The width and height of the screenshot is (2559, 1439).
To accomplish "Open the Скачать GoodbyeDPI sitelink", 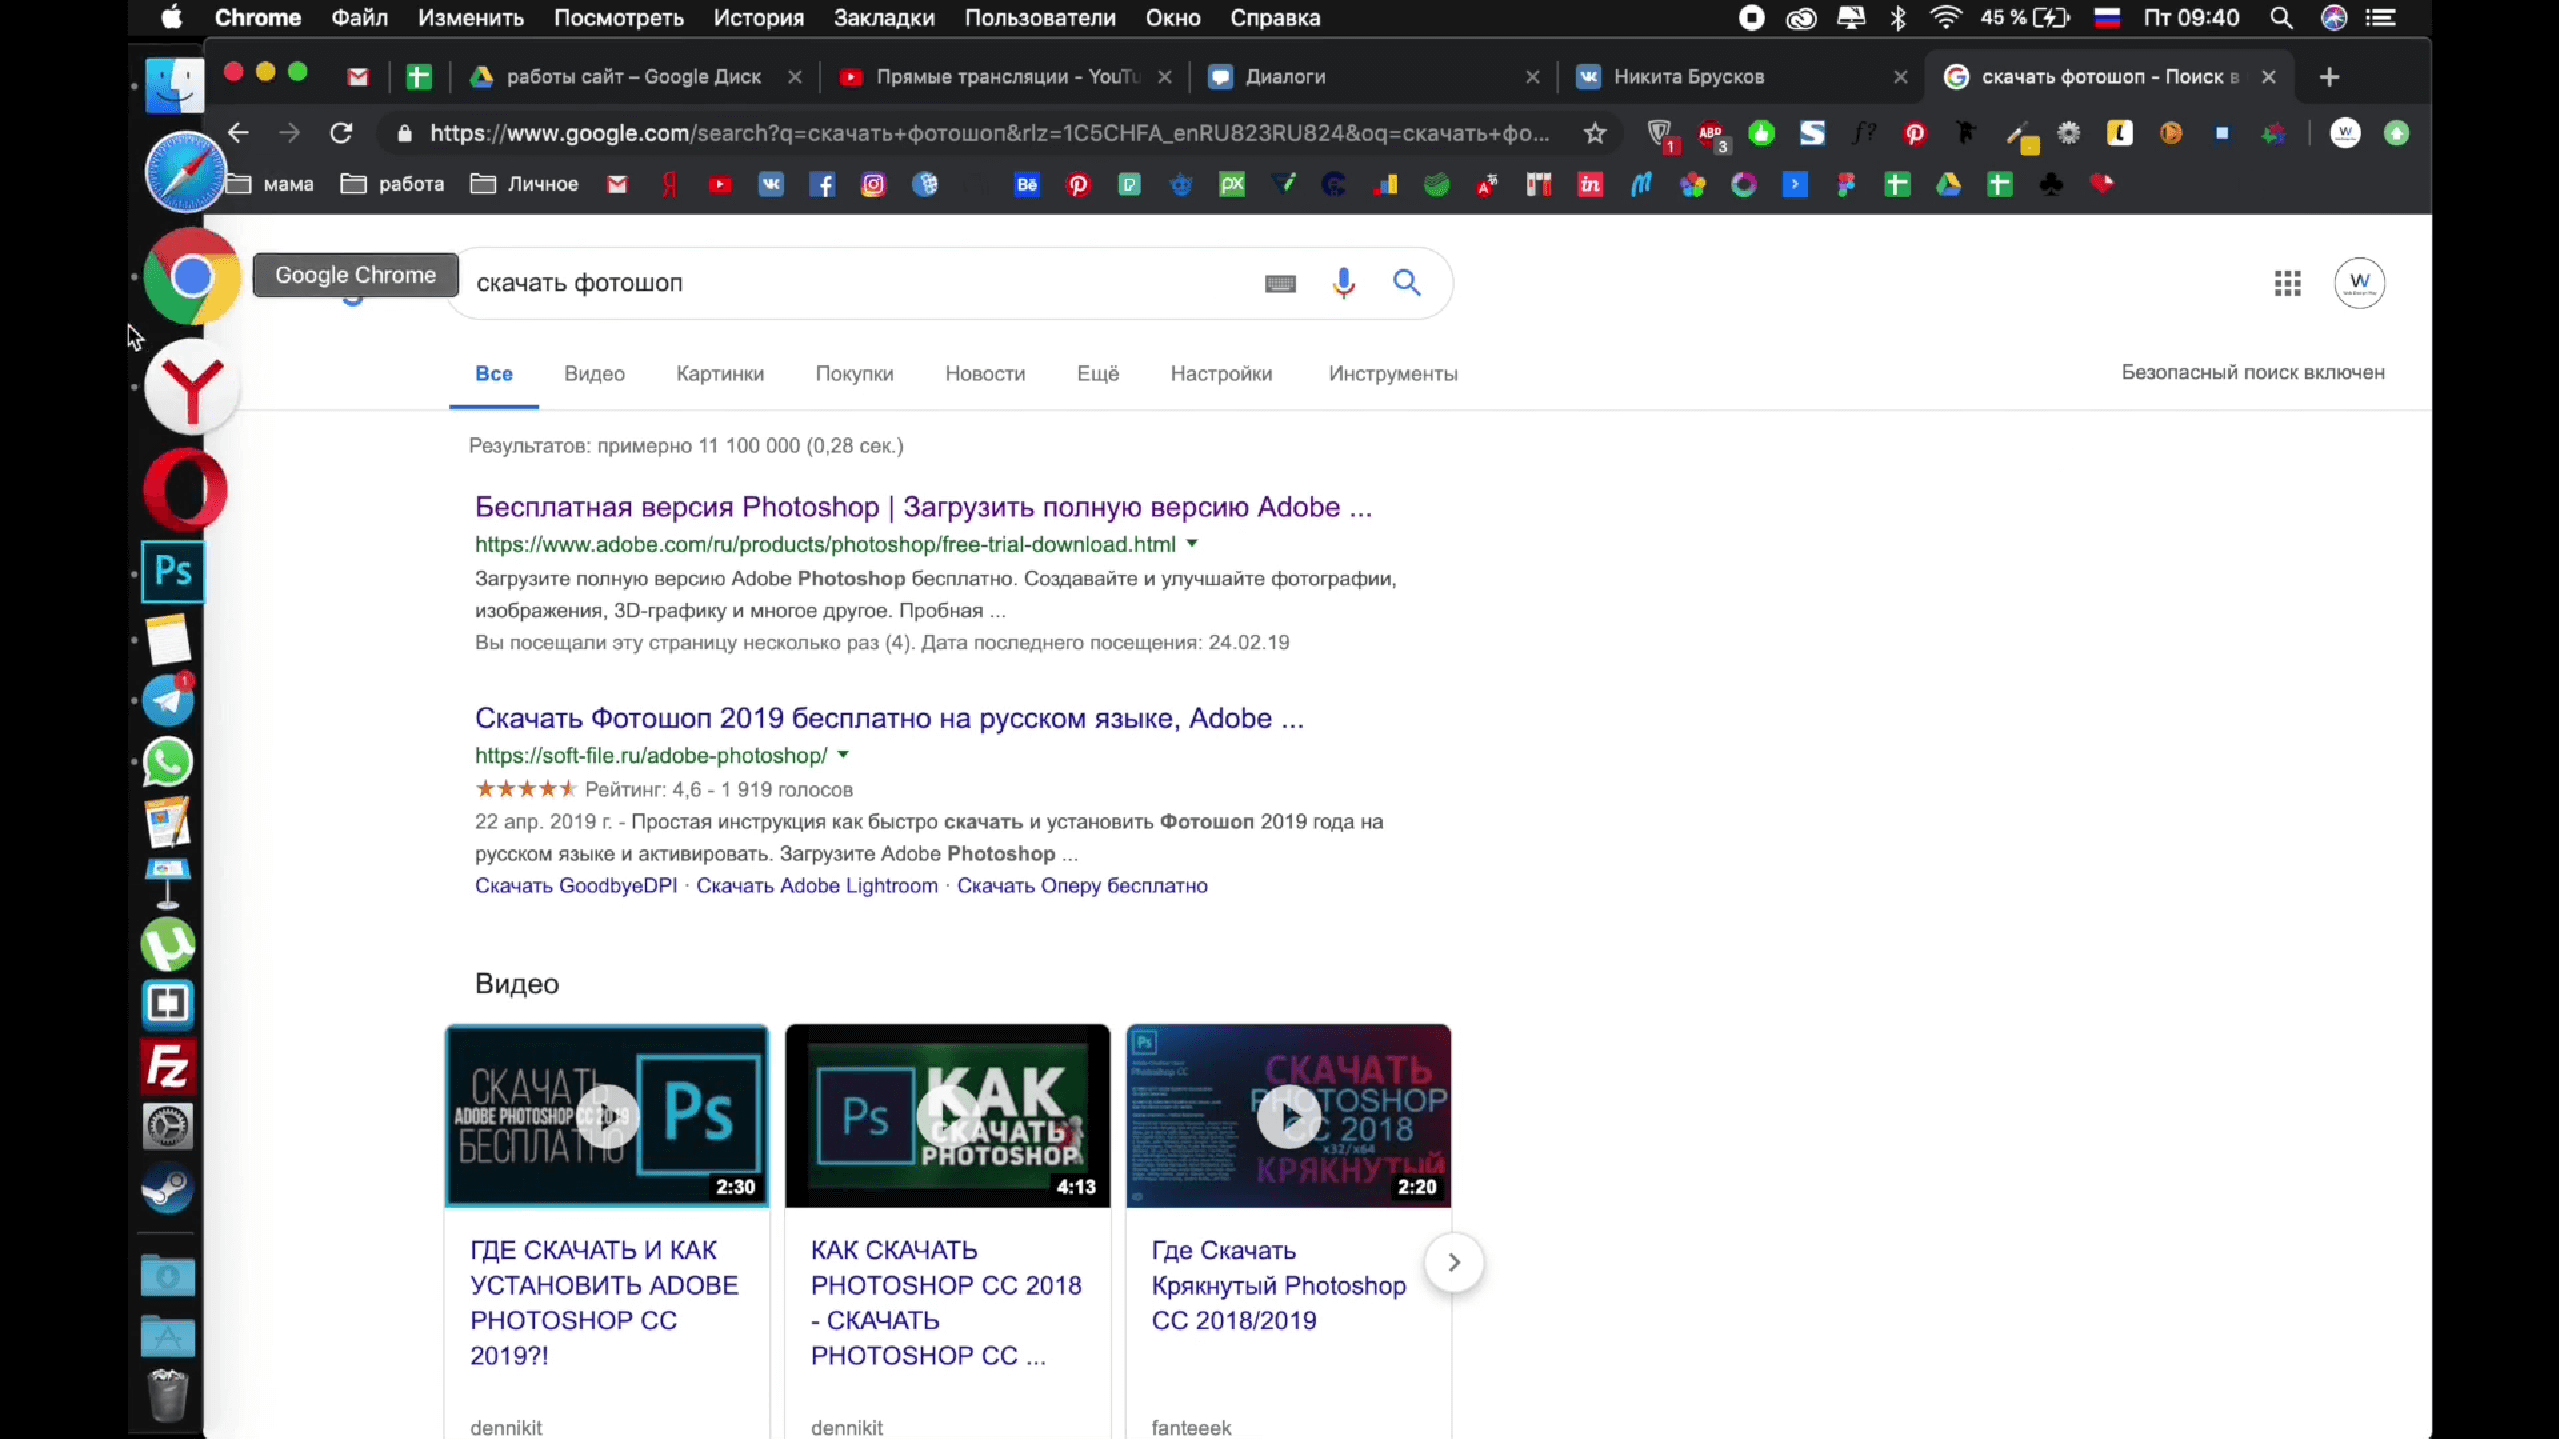I will click(x=576, y=885).
